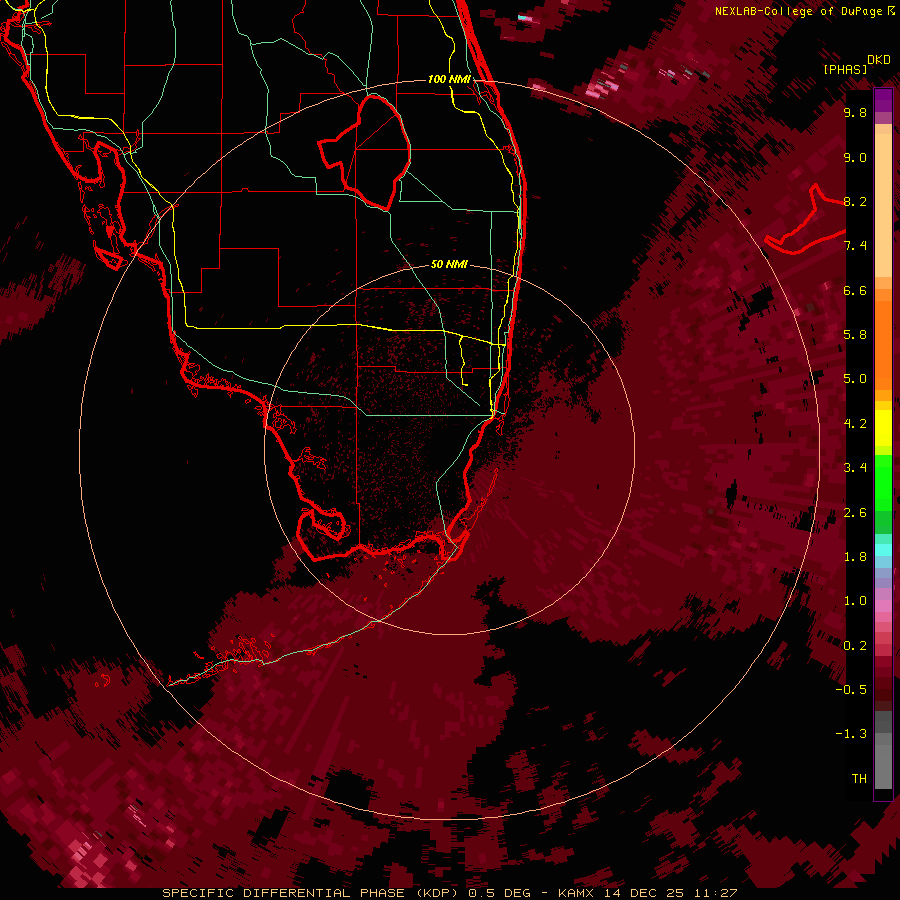Pick the yellow swatch beside 4.2
The width and height of the screenshot is (900, 900).
pyautogui.click(x=883, y=428)
